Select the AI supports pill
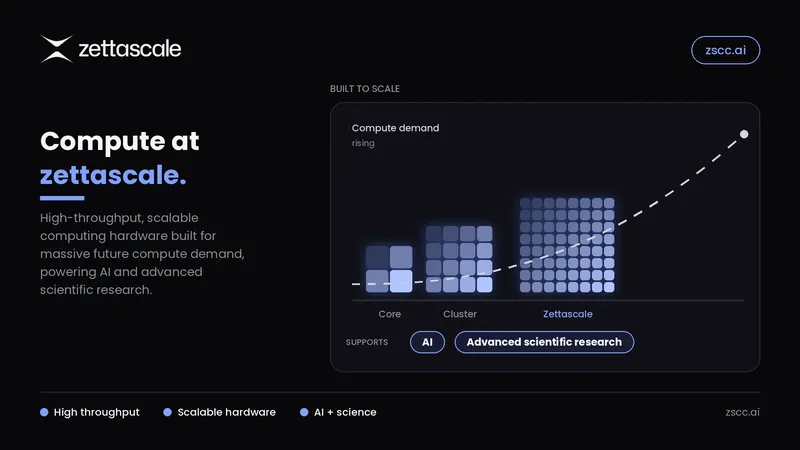The image size is (800, 450). point(427,342)
